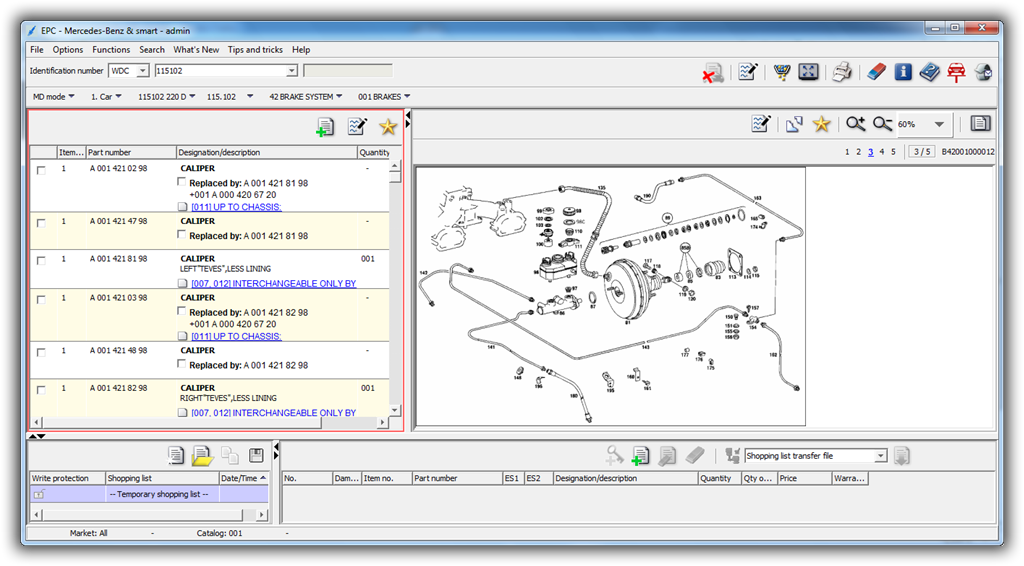The height and width of the screenshot is (566, 1024).
Task: Tick checkbox for part A 001 421 03 98
Action: pyautogui.click(x=41, y=300)
